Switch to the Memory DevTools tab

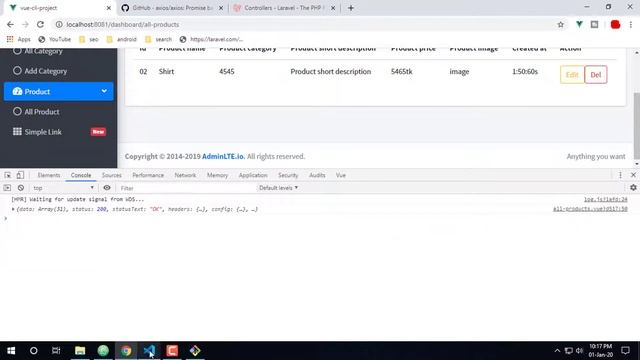[x=217, y=175]
